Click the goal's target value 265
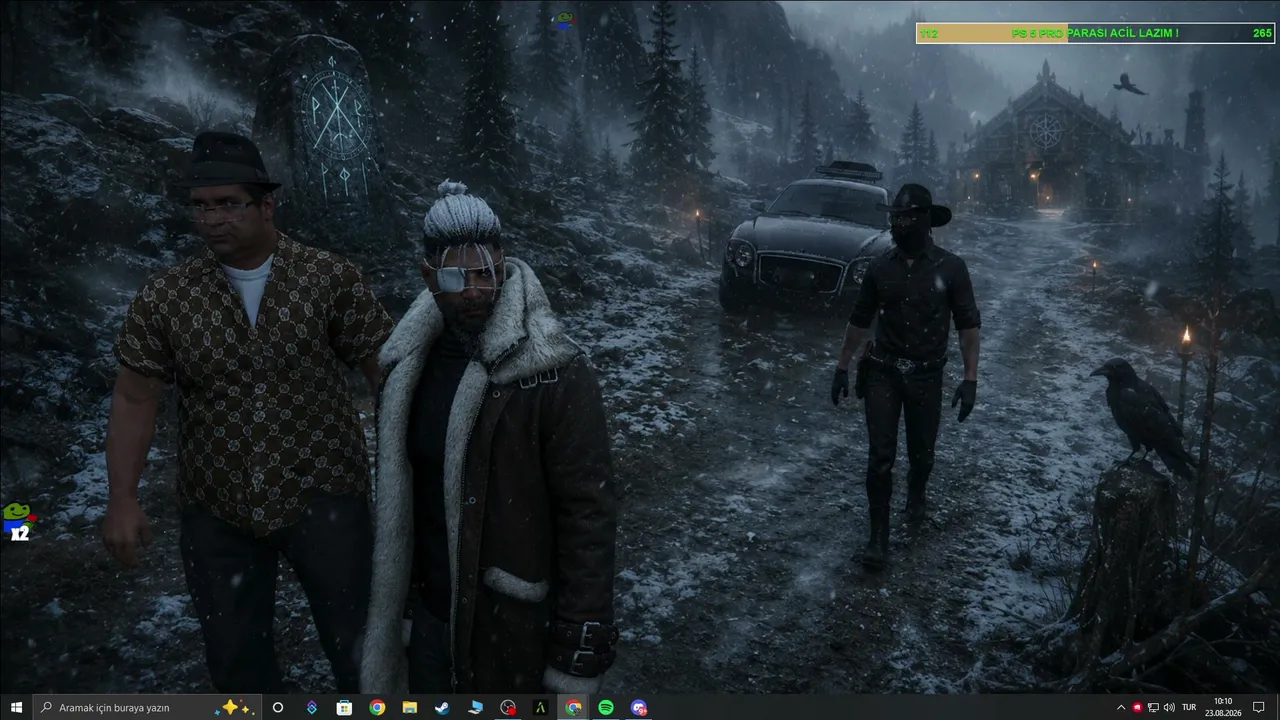1280x720 pixels. tap(1262, 34)
